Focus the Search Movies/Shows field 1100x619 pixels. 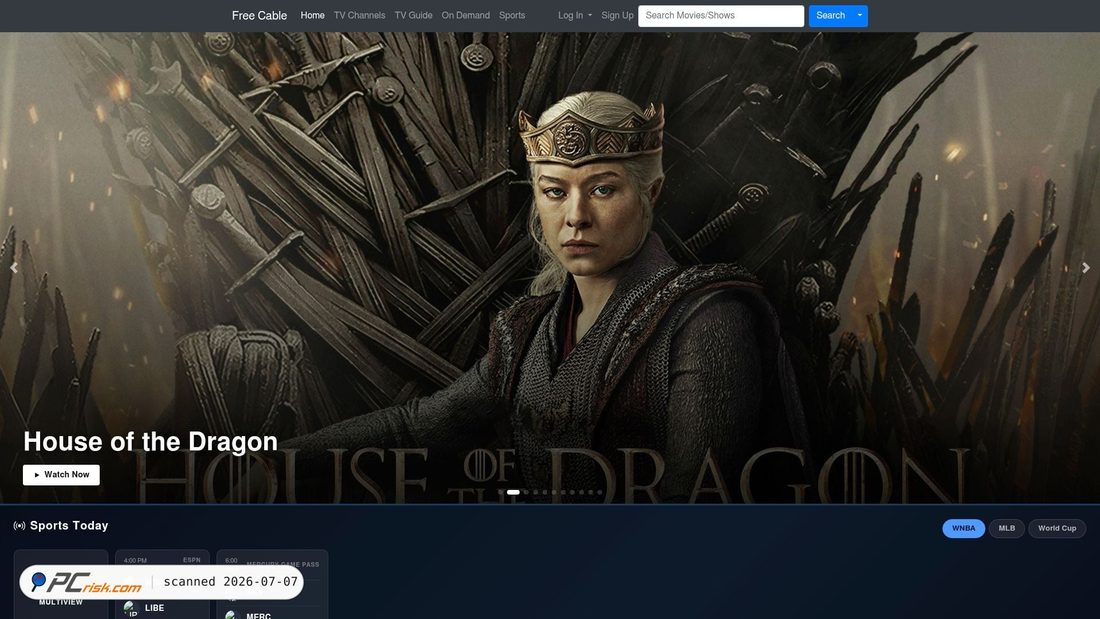tap(720, 15)
